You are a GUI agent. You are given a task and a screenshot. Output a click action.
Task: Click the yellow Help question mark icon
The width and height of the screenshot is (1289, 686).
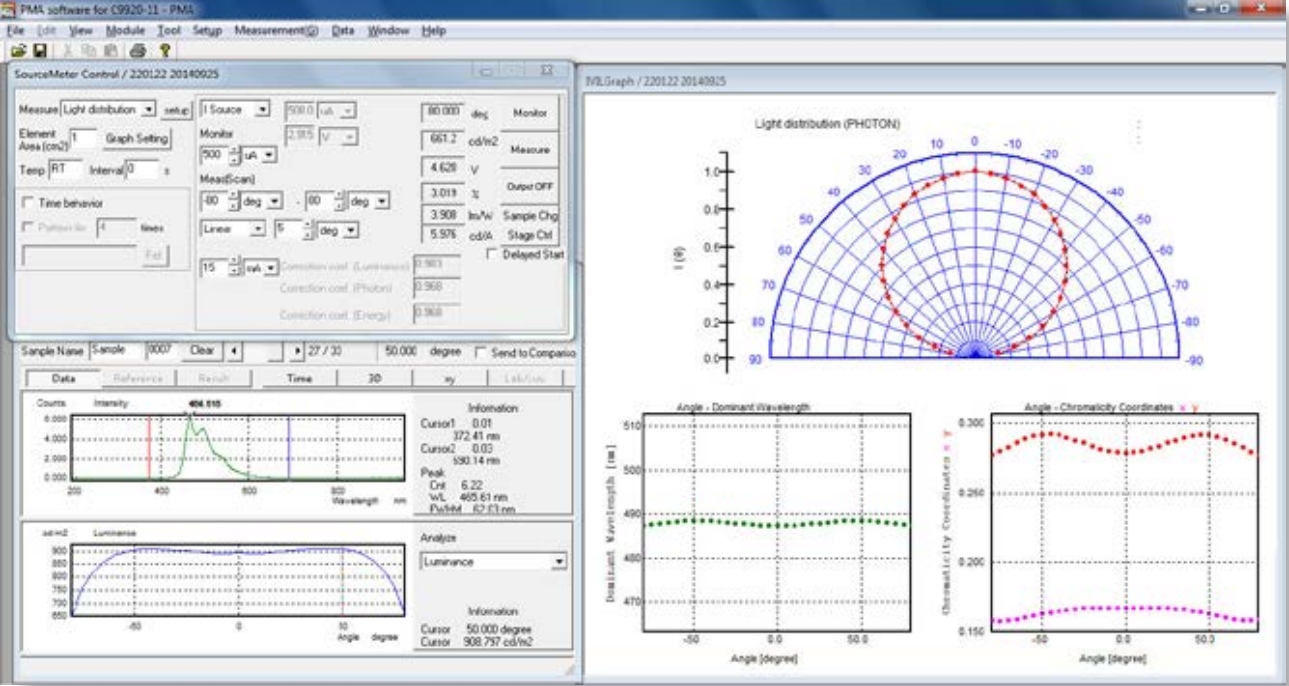[x=163, y=49]
